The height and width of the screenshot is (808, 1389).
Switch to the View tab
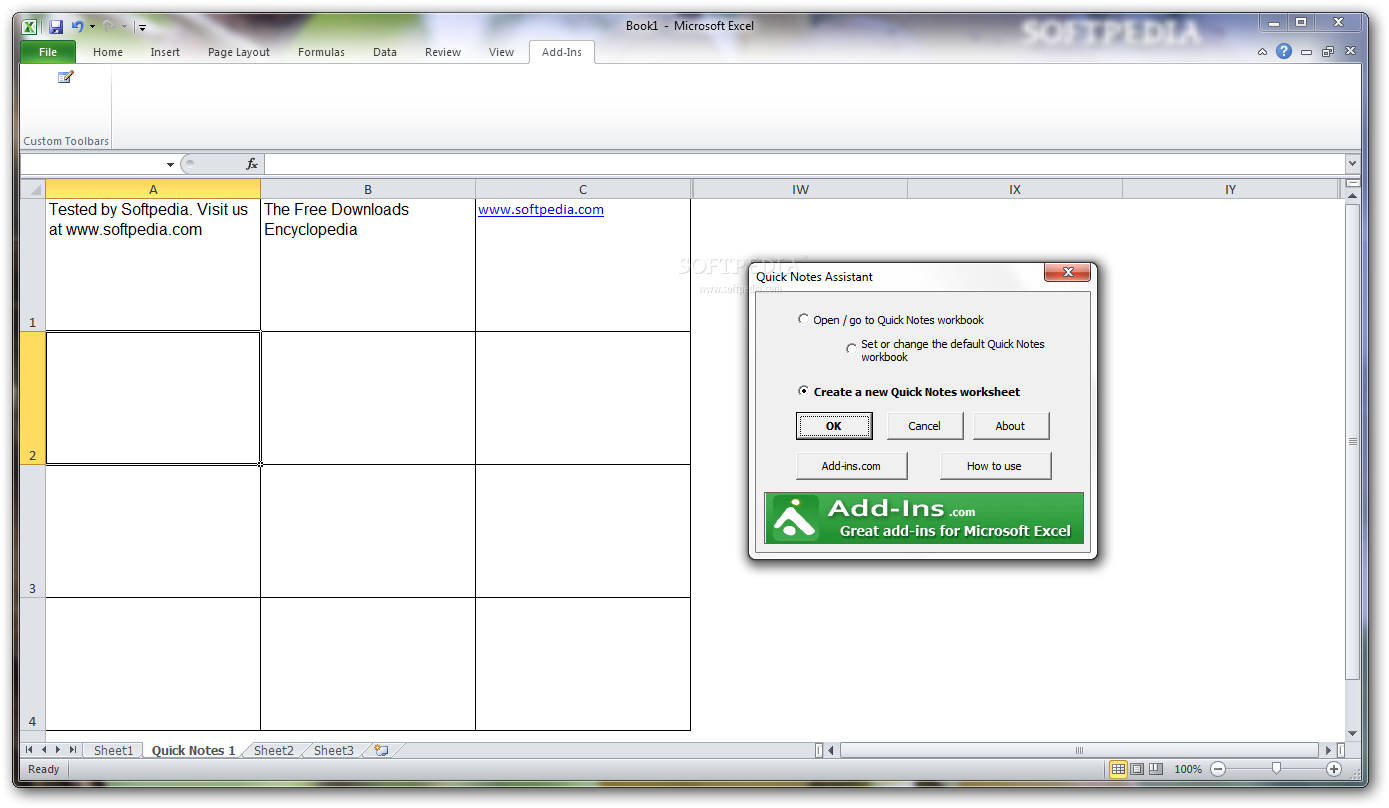pyautogui.click(x=501, y=52)
